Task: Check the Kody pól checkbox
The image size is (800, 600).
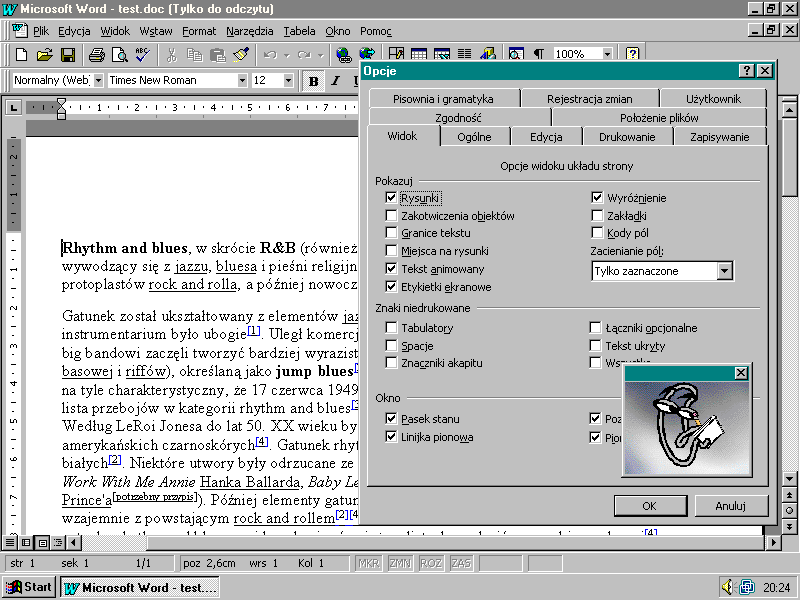Action: click(x=597, y=233)
